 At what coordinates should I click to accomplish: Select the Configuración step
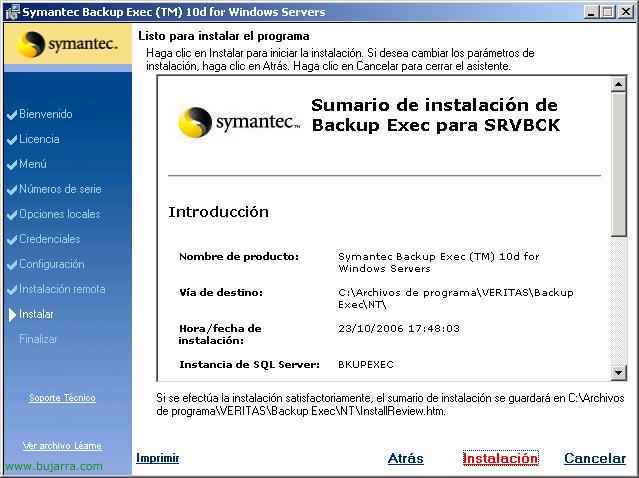(52, 264)
